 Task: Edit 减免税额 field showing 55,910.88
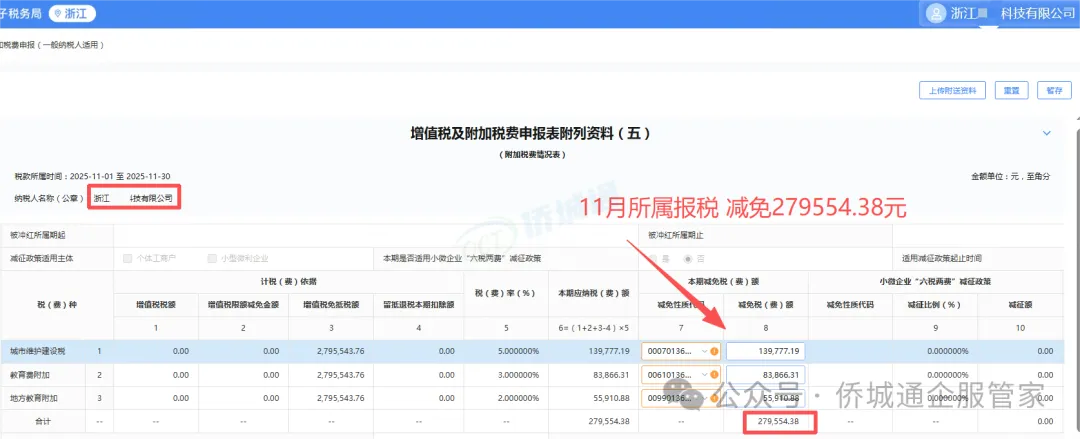[x=766, y=398]
